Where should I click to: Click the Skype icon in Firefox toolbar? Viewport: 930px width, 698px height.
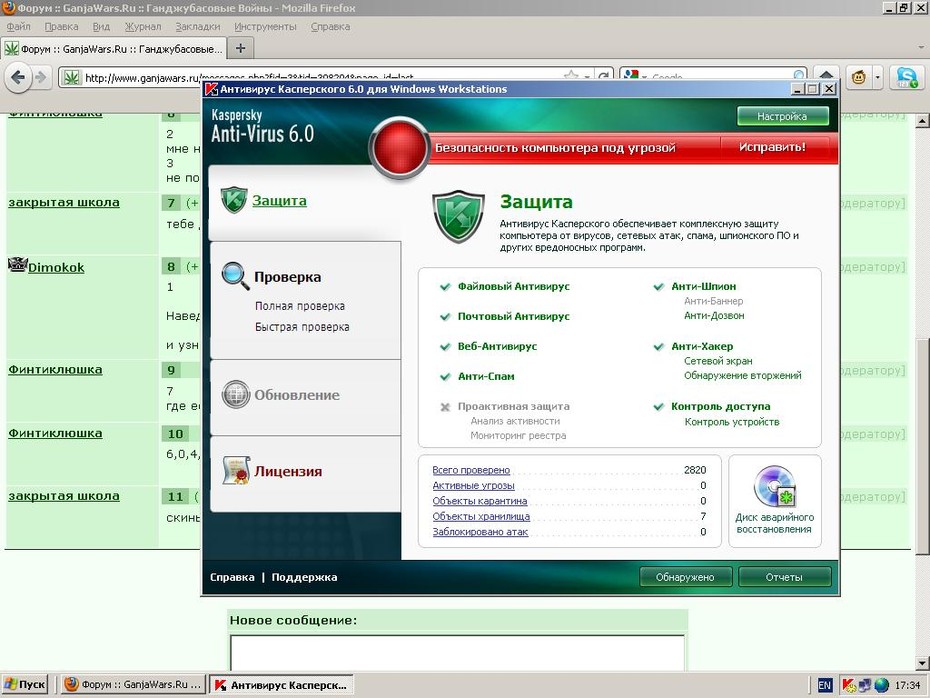tap(907, 77)
